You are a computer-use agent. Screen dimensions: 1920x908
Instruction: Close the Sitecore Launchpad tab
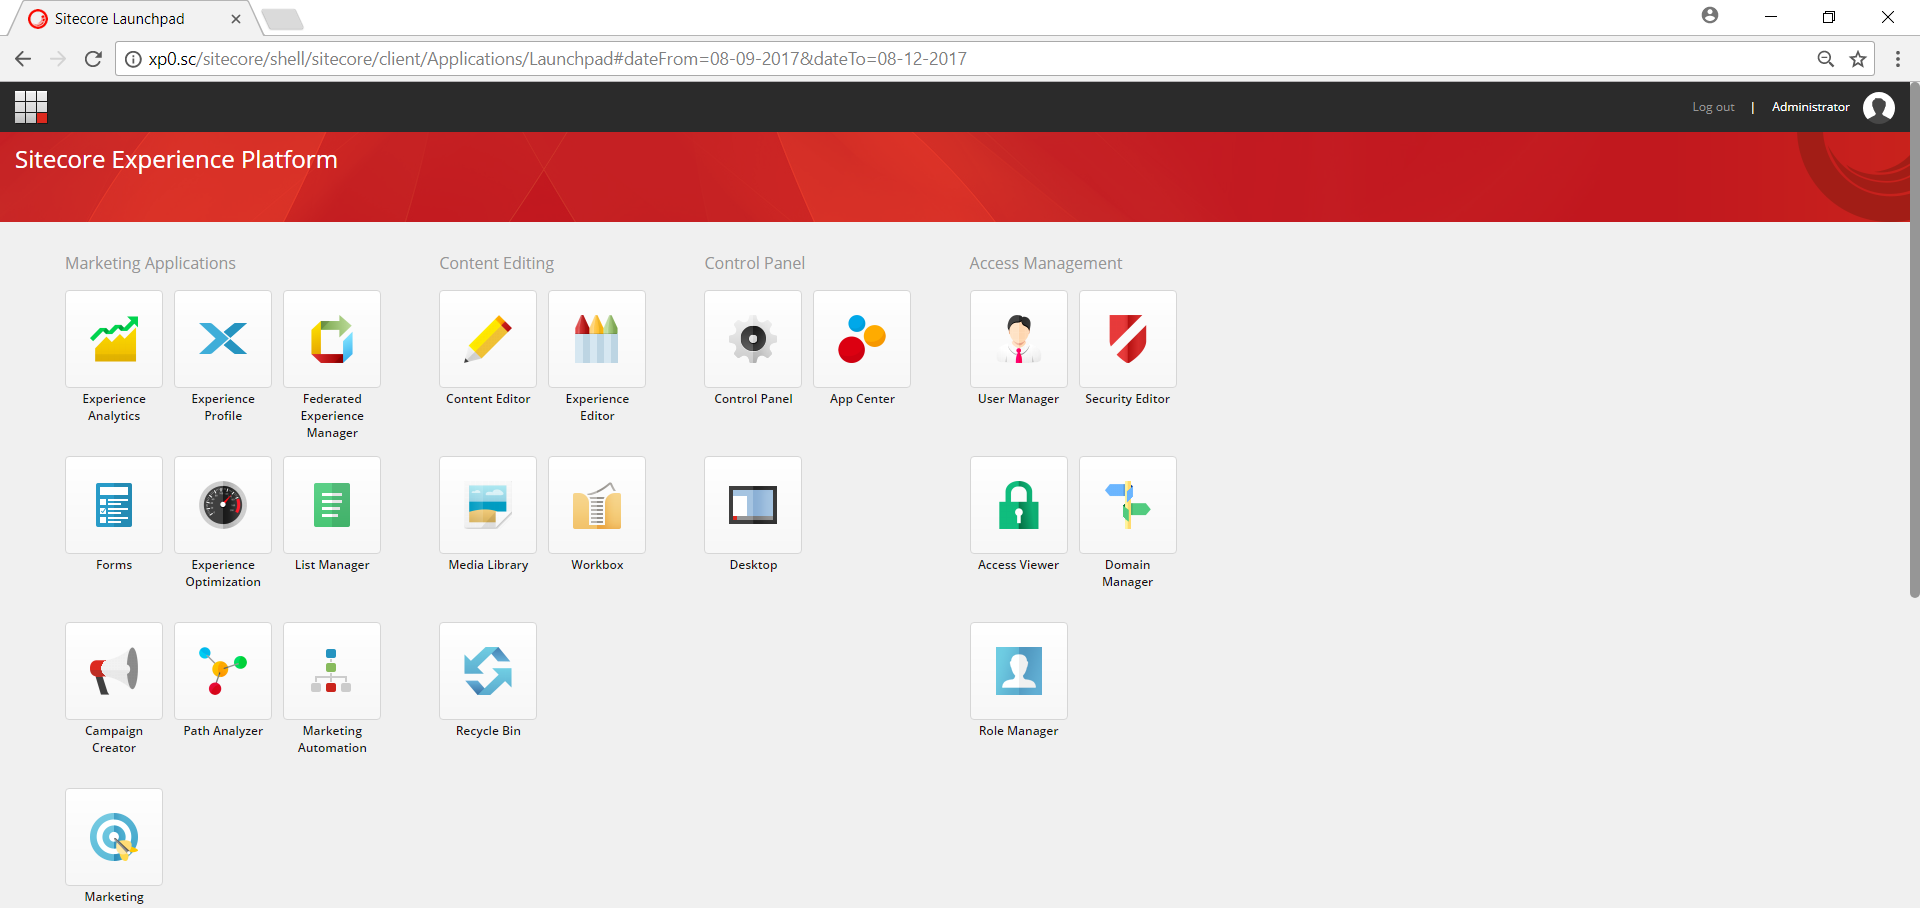coord(236,19)
